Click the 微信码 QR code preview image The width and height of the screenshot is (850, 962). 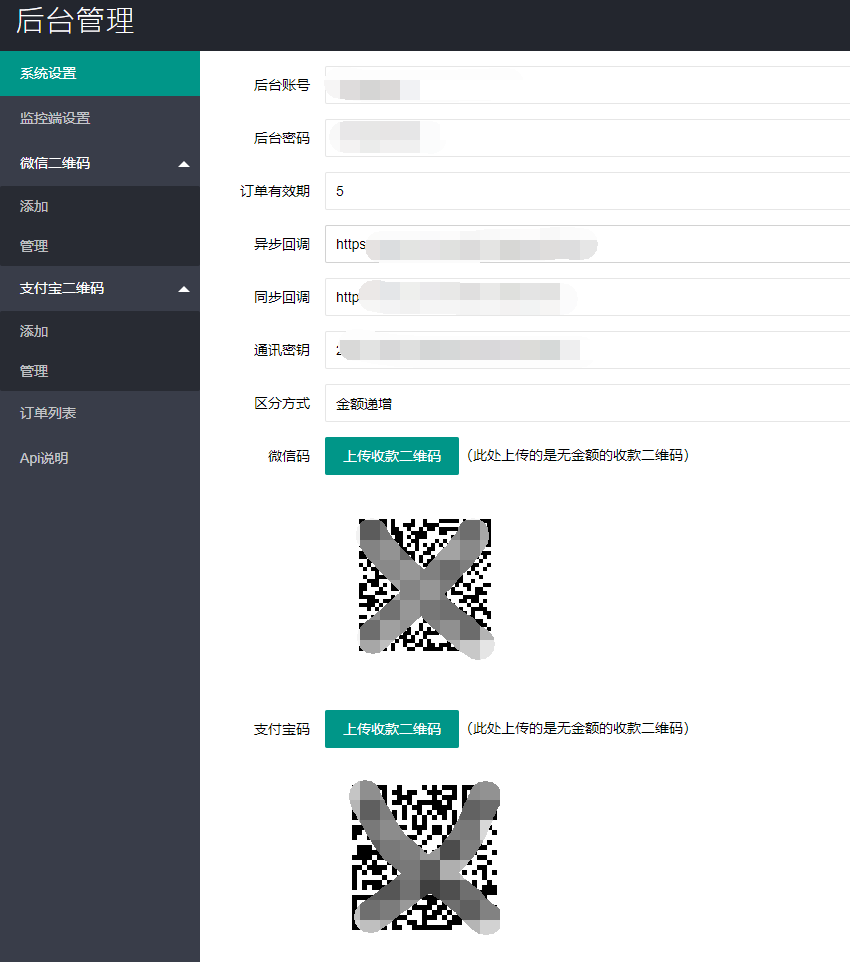pos(426,588)
